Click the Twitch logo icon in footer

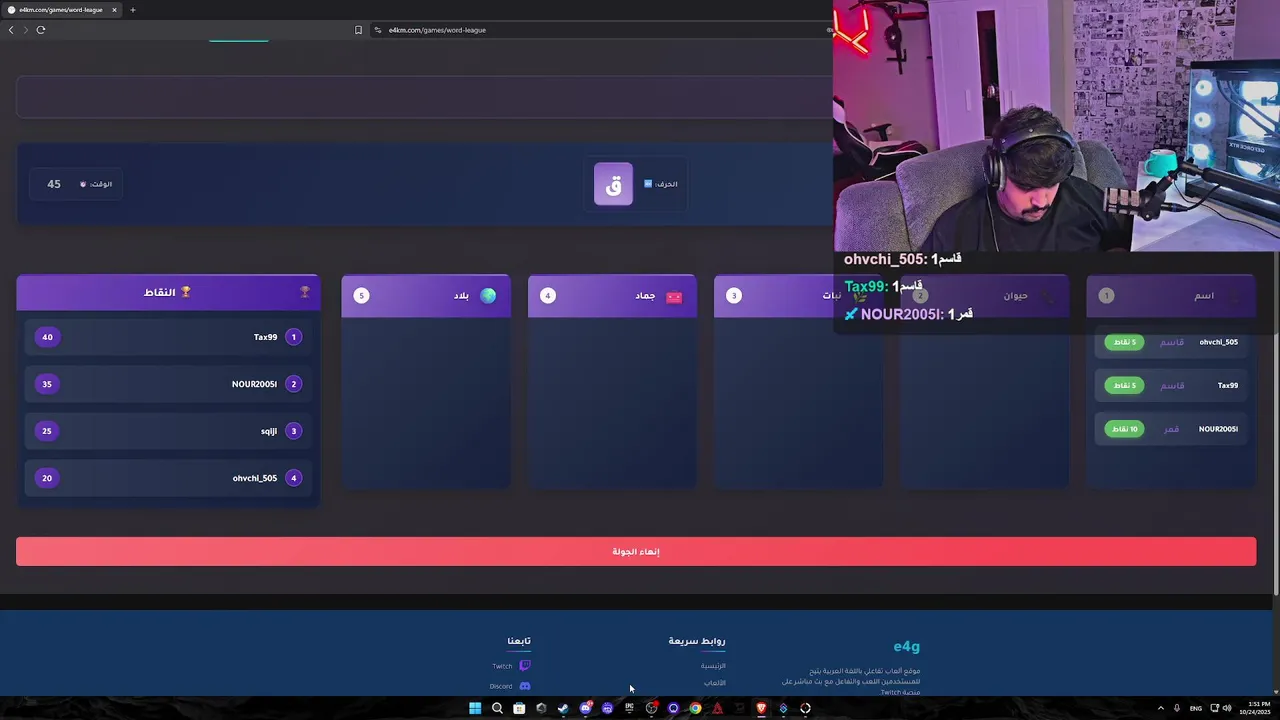pos(525,666)
